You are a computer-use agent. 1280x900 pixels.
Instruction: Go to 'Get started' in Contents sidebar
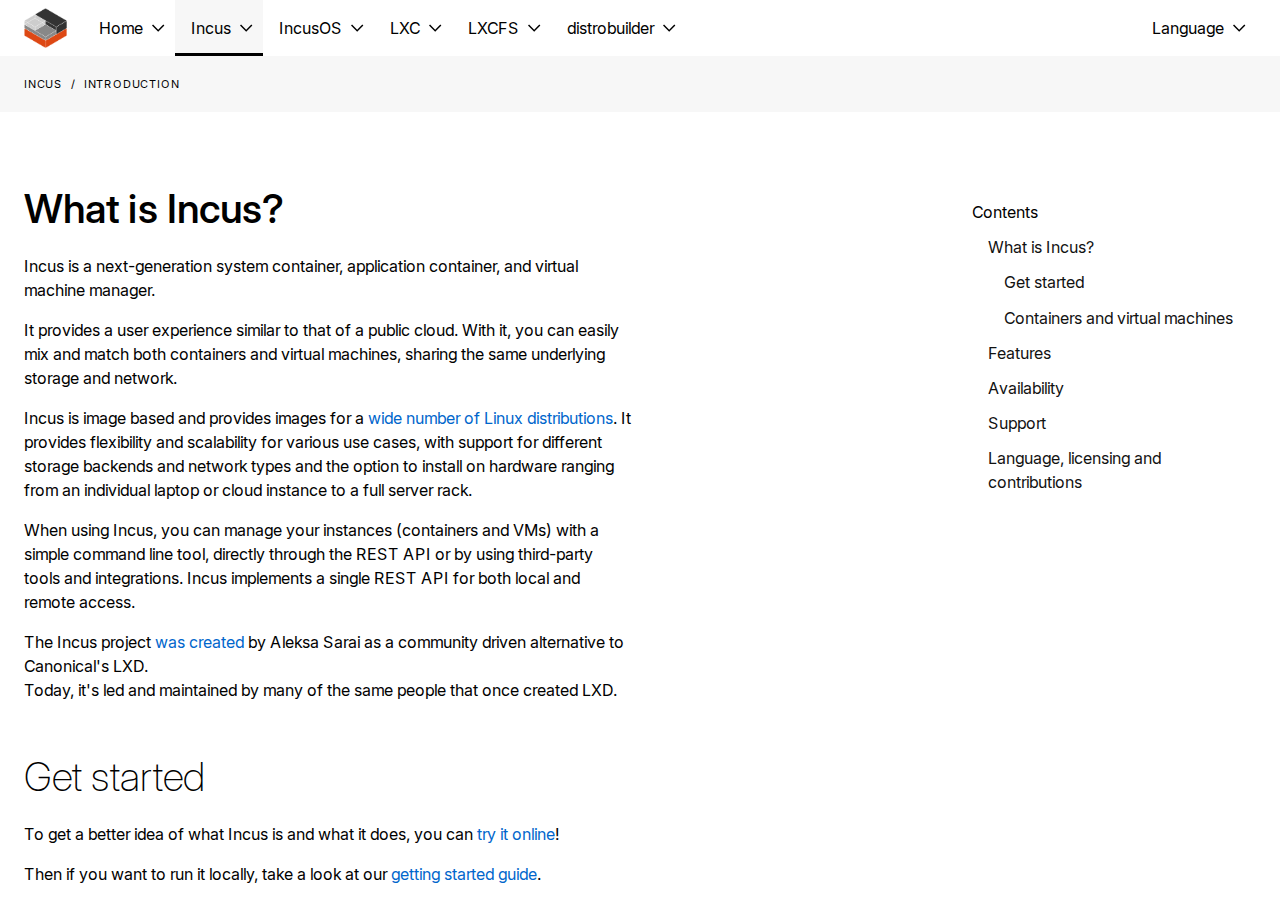pos(1044,282)
